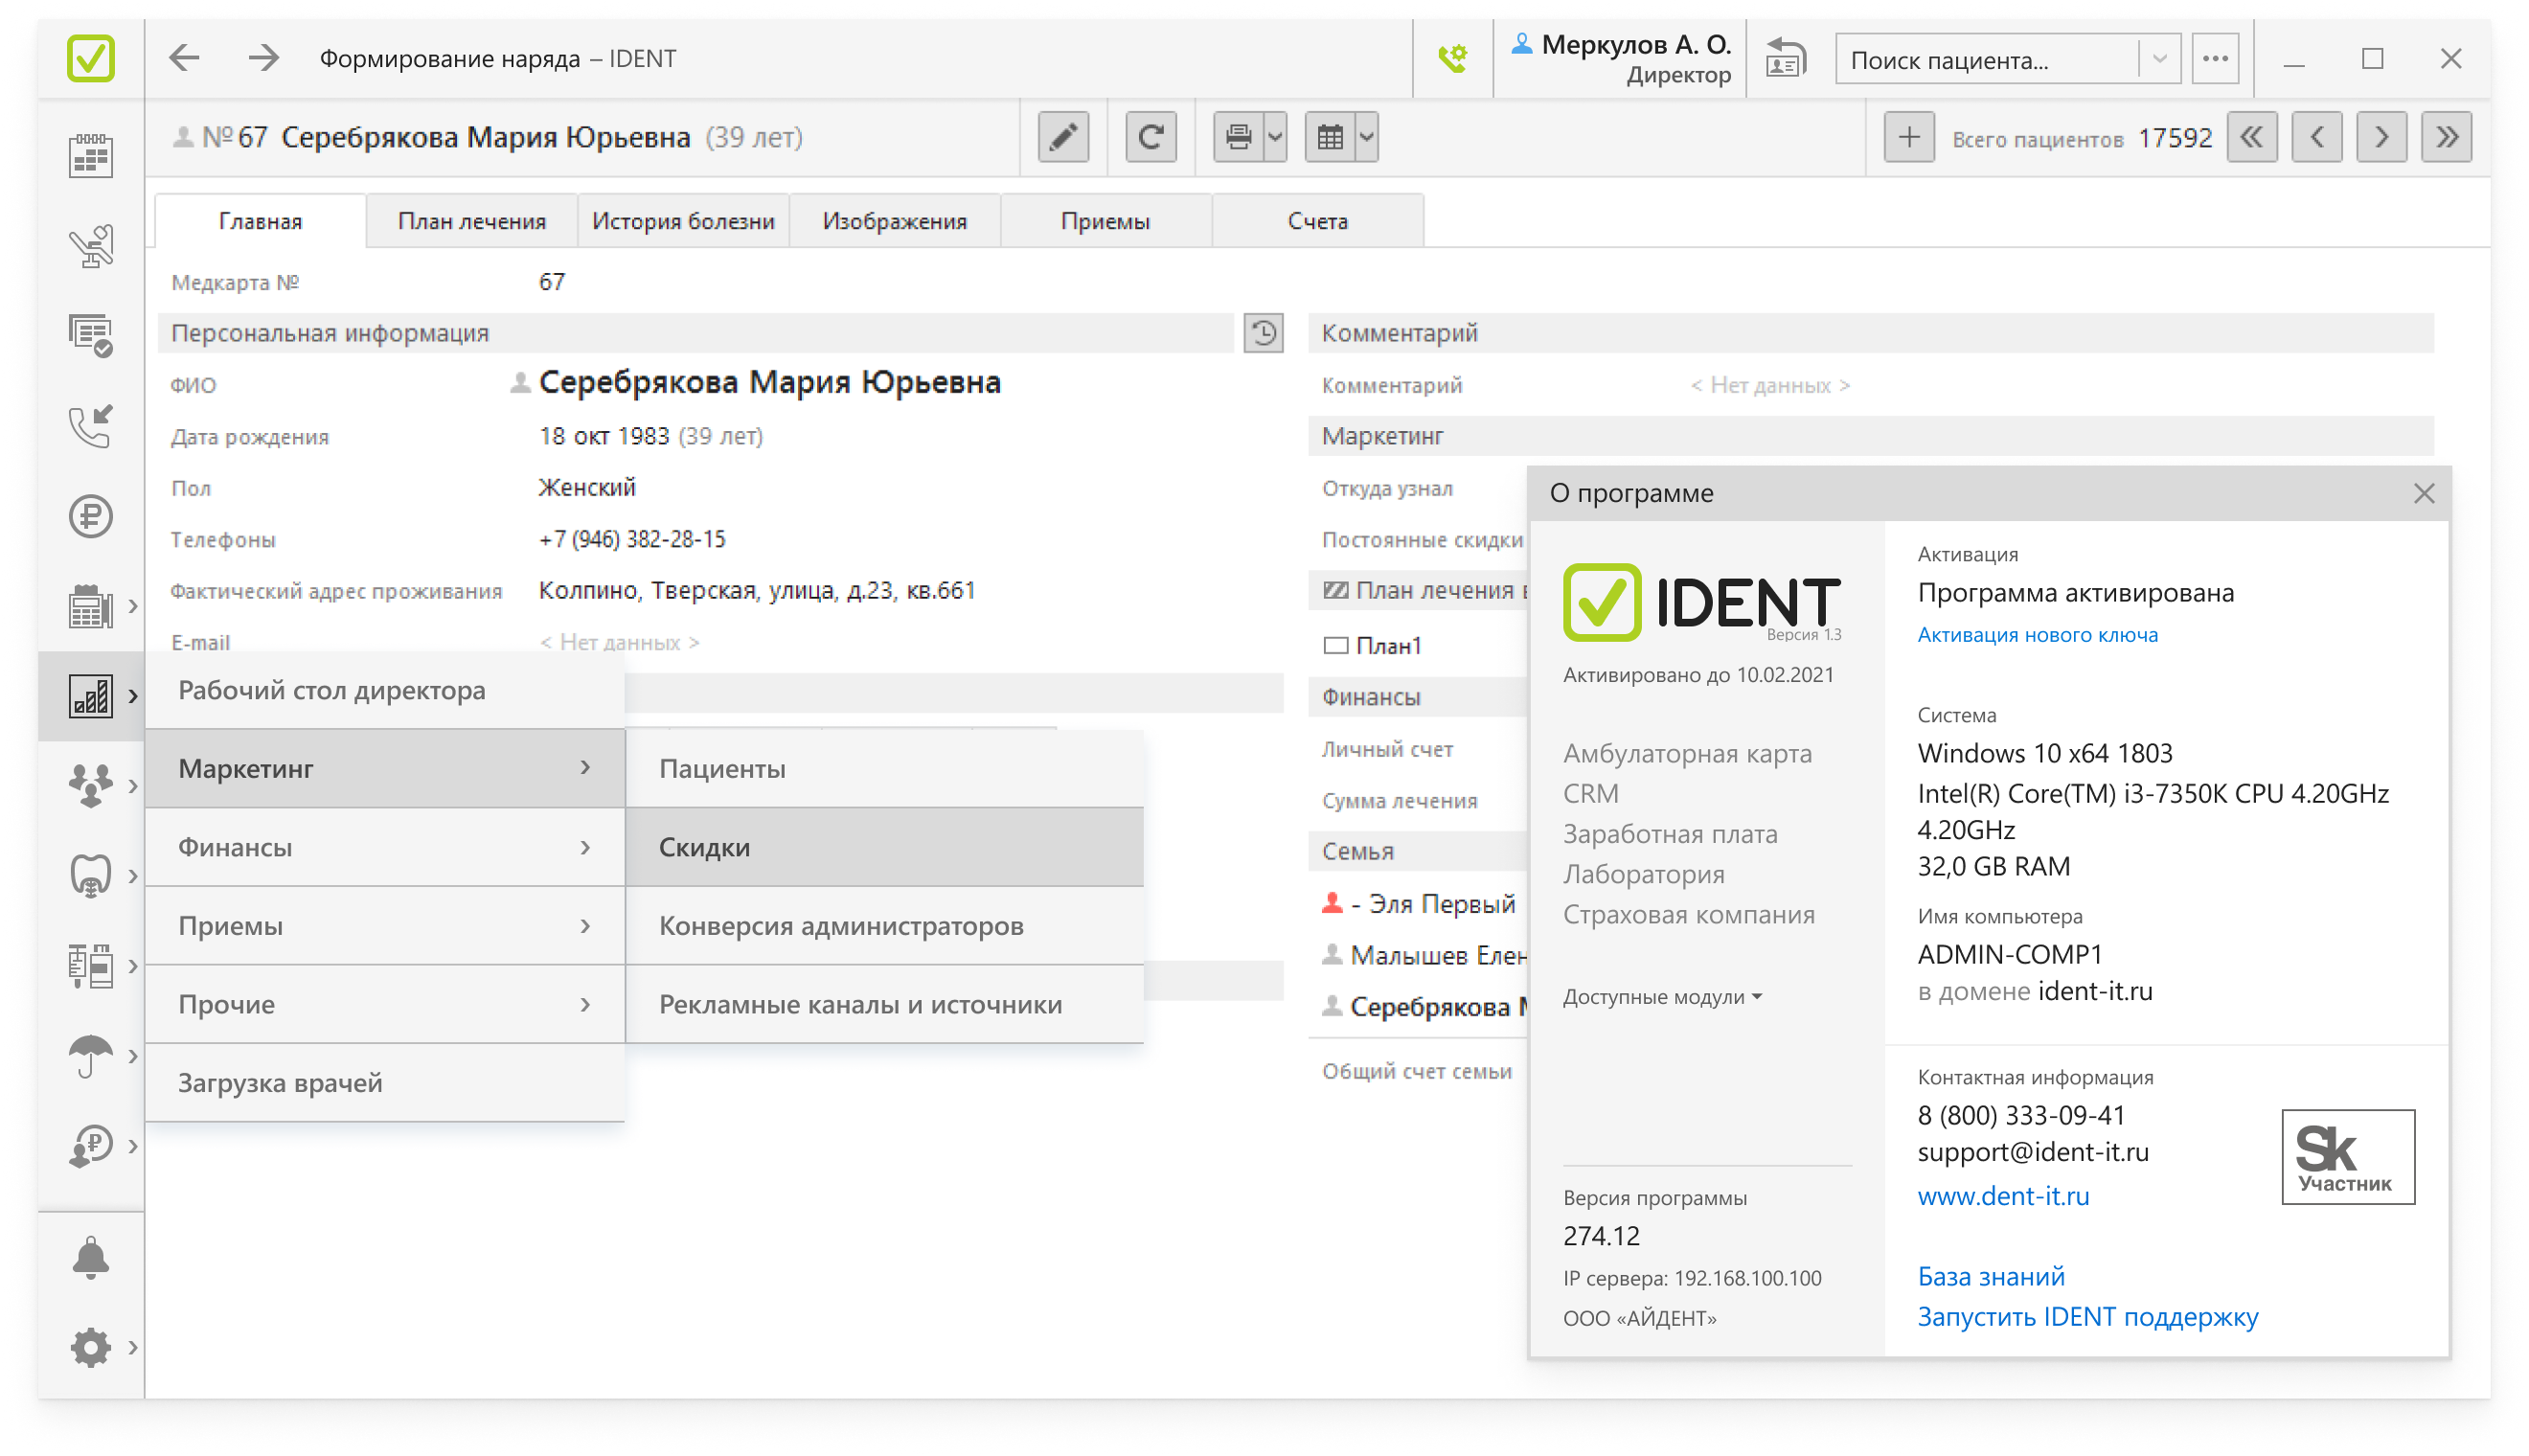Click the add new patient plus button
Image resolution: width=2529 pixels, height=1456 pixels.
(x=1908, y=137)
